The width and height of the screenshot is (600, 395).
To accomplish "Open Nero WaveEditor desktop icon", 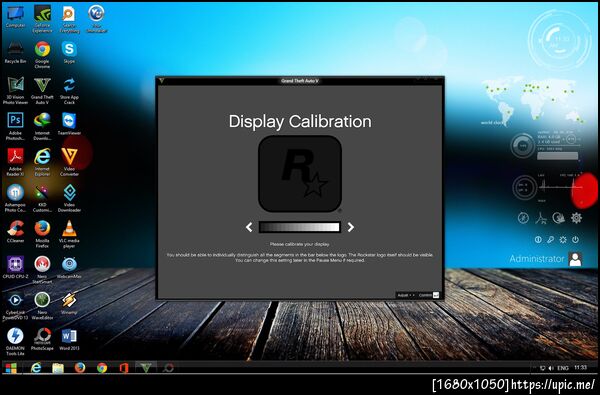I will pyautogui.click(x=42, y=306).
